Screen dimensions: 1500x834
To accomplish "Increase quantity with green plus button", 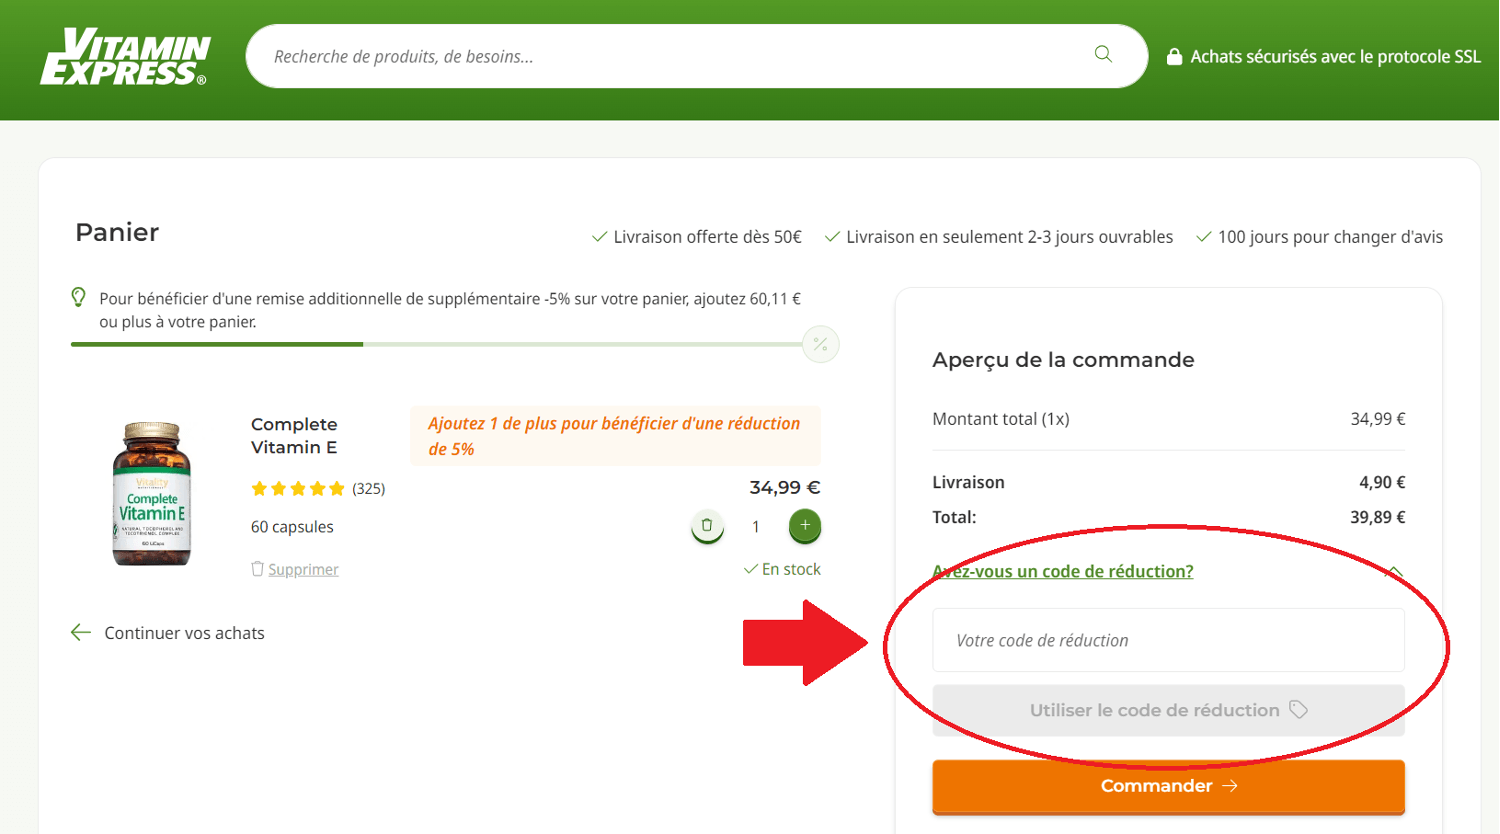I will coord(805,526).
